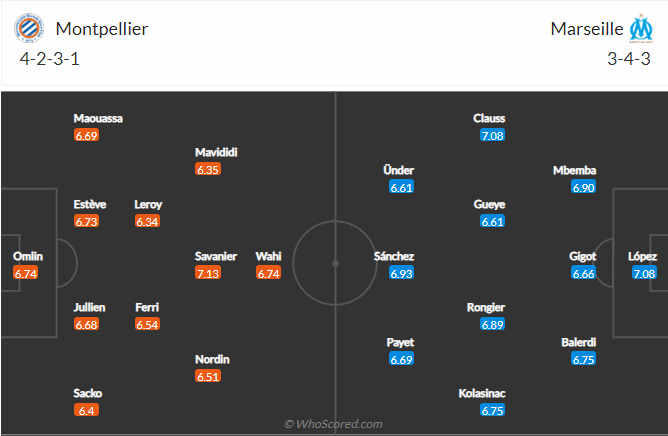Click the Marseille club logo icon
This screenshot has height=436, width=668.
pyautogui.click(x=641, y=29)
